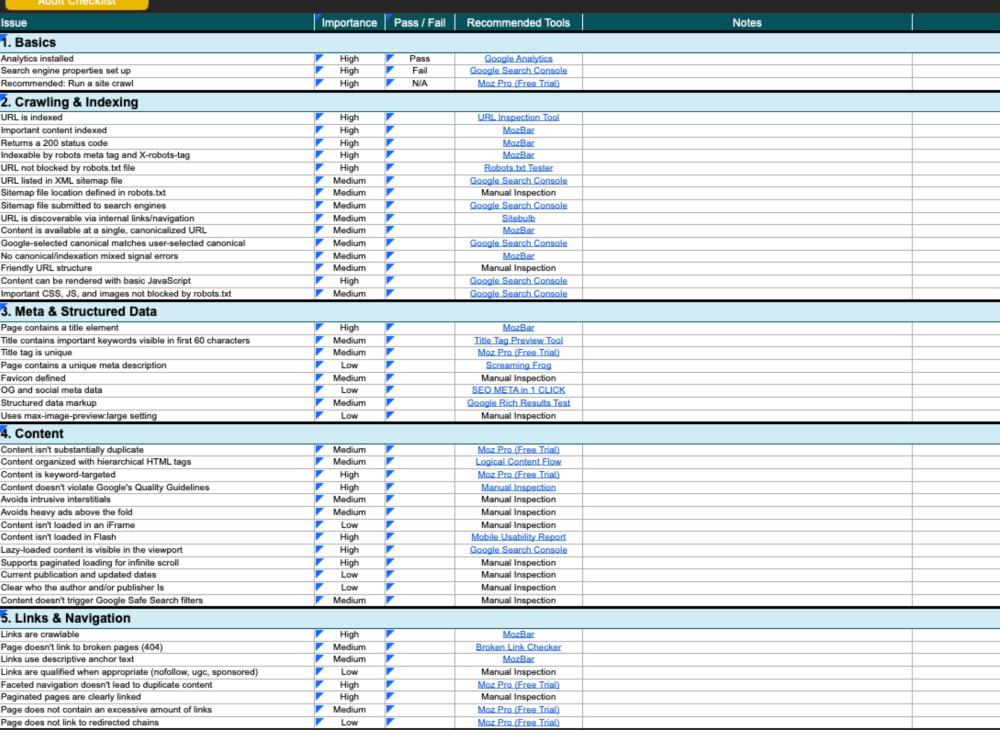1000x750 pixels.
Task: Select 'Page doesn't link to broken pages (404)' cell
Action: [x=157, y=647]
